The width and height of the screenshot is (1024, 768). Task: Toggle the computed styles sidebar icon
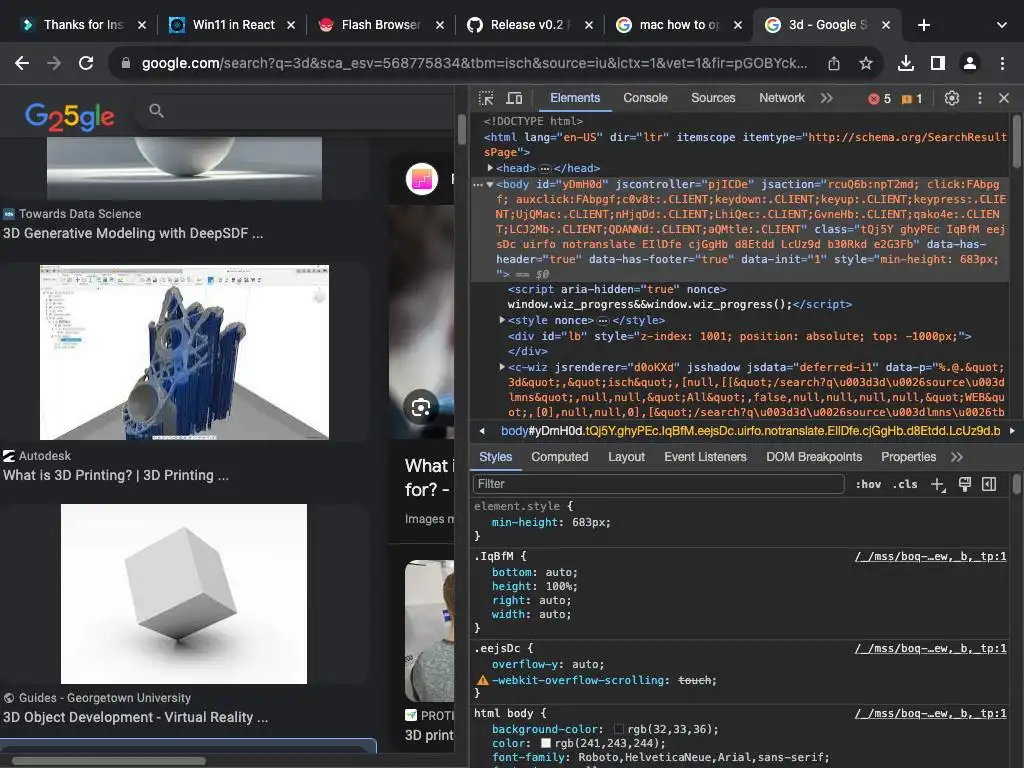(x=989, y=484)
